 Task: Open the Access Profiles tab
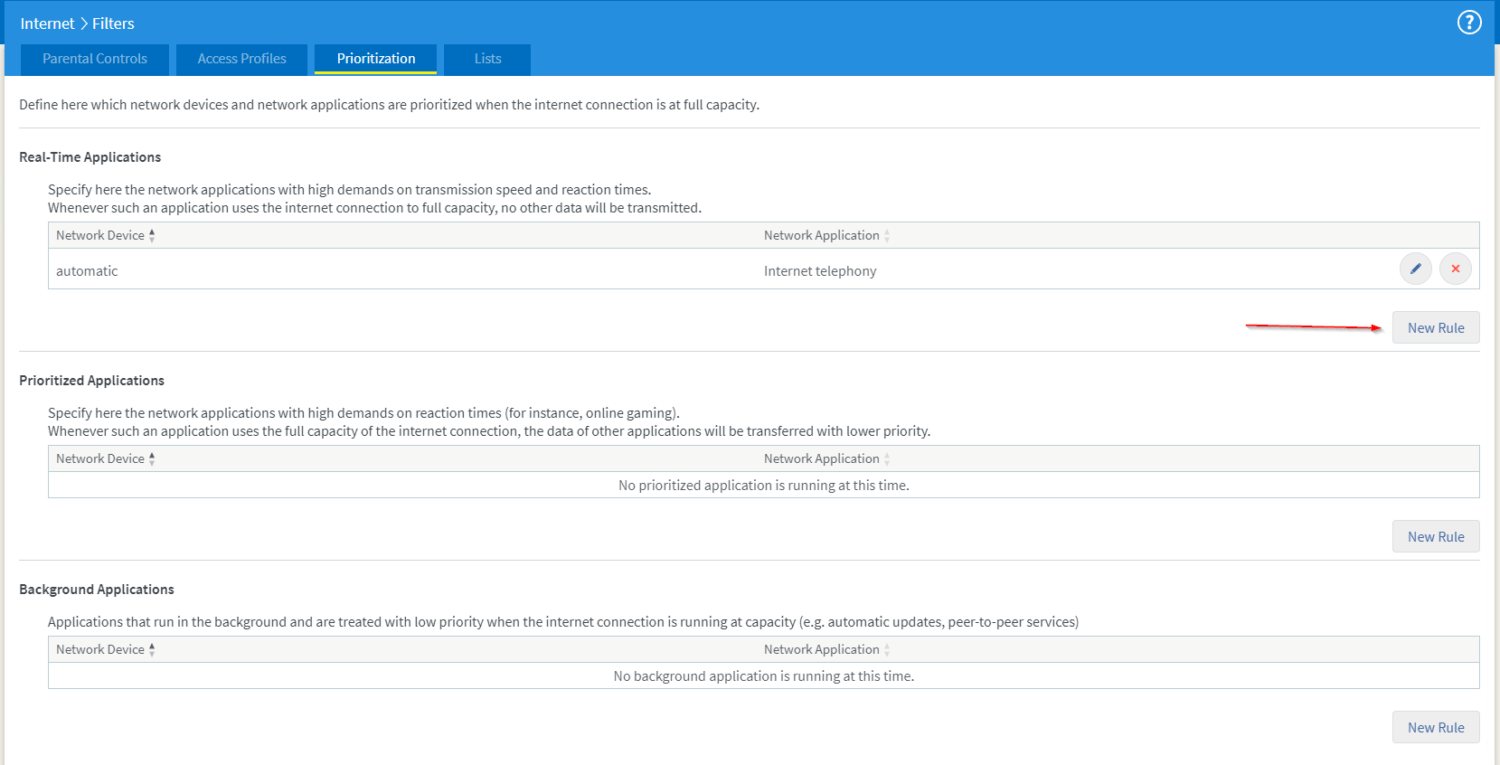point(241,59)
